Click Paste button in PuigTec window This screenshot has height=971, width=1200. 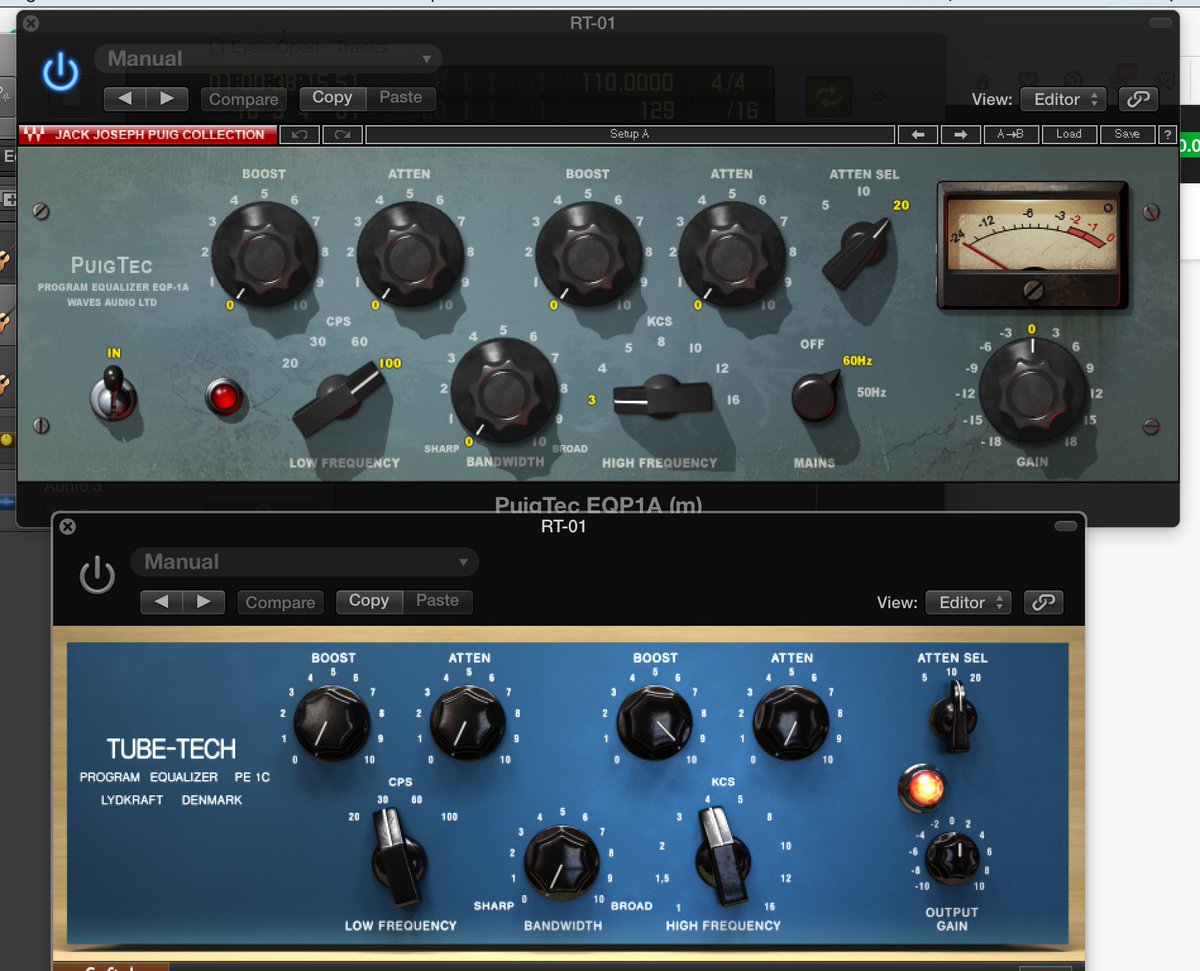click(x=401, y=97)
